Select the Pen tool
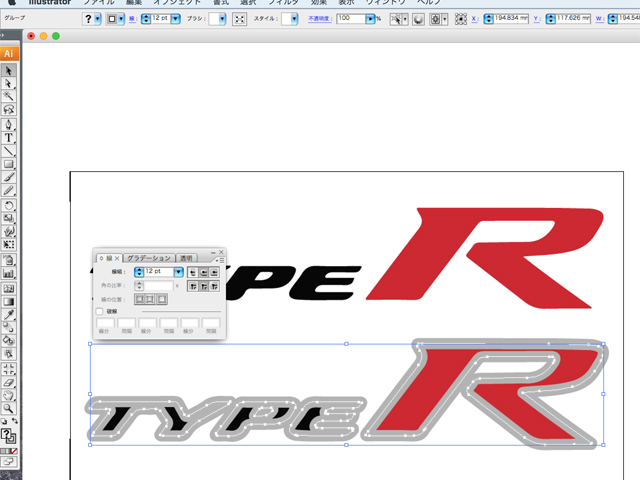This screenshot has height=480, width=640. tap(9, 124)
